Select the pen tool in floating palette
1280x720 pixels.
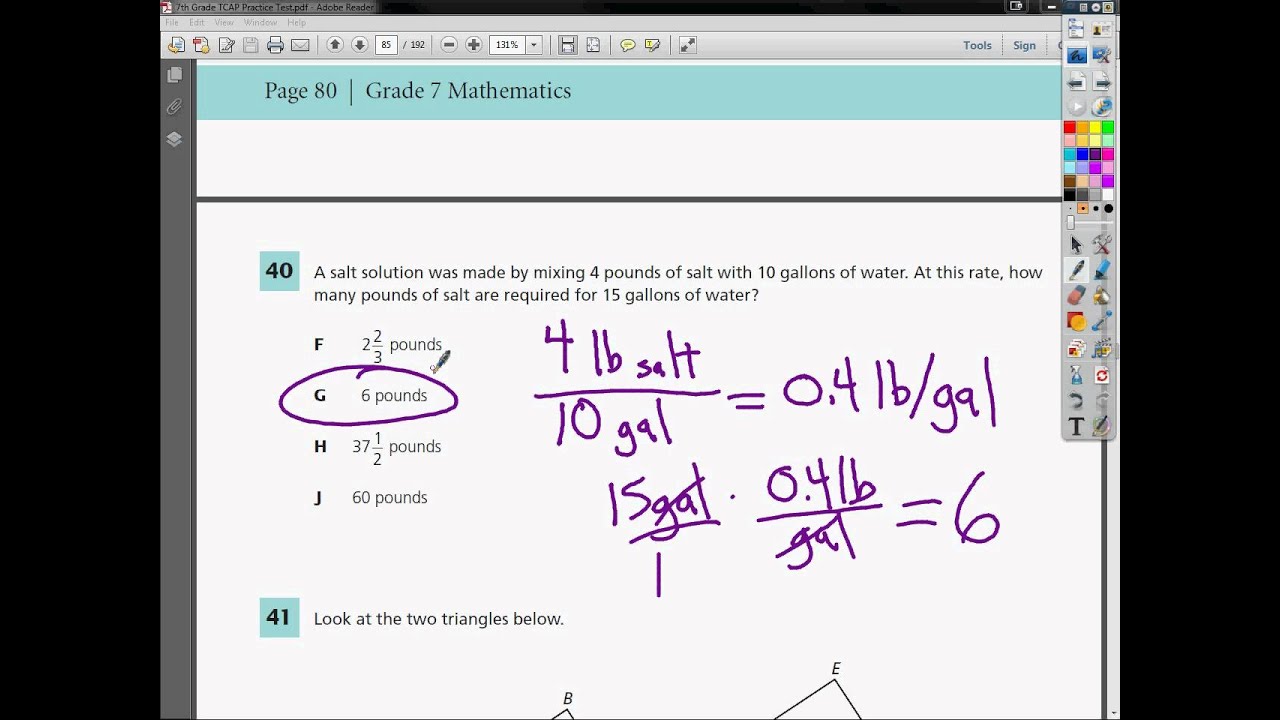[x=1076, y=270]
